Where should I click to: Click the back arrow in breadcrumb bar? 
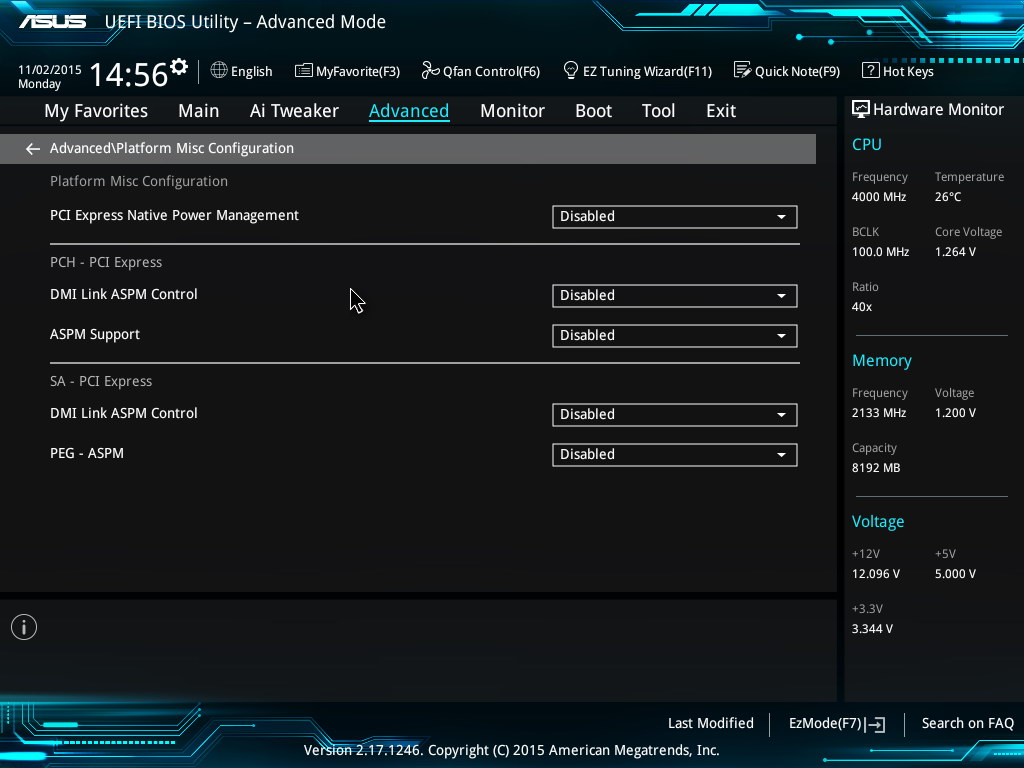33,149
